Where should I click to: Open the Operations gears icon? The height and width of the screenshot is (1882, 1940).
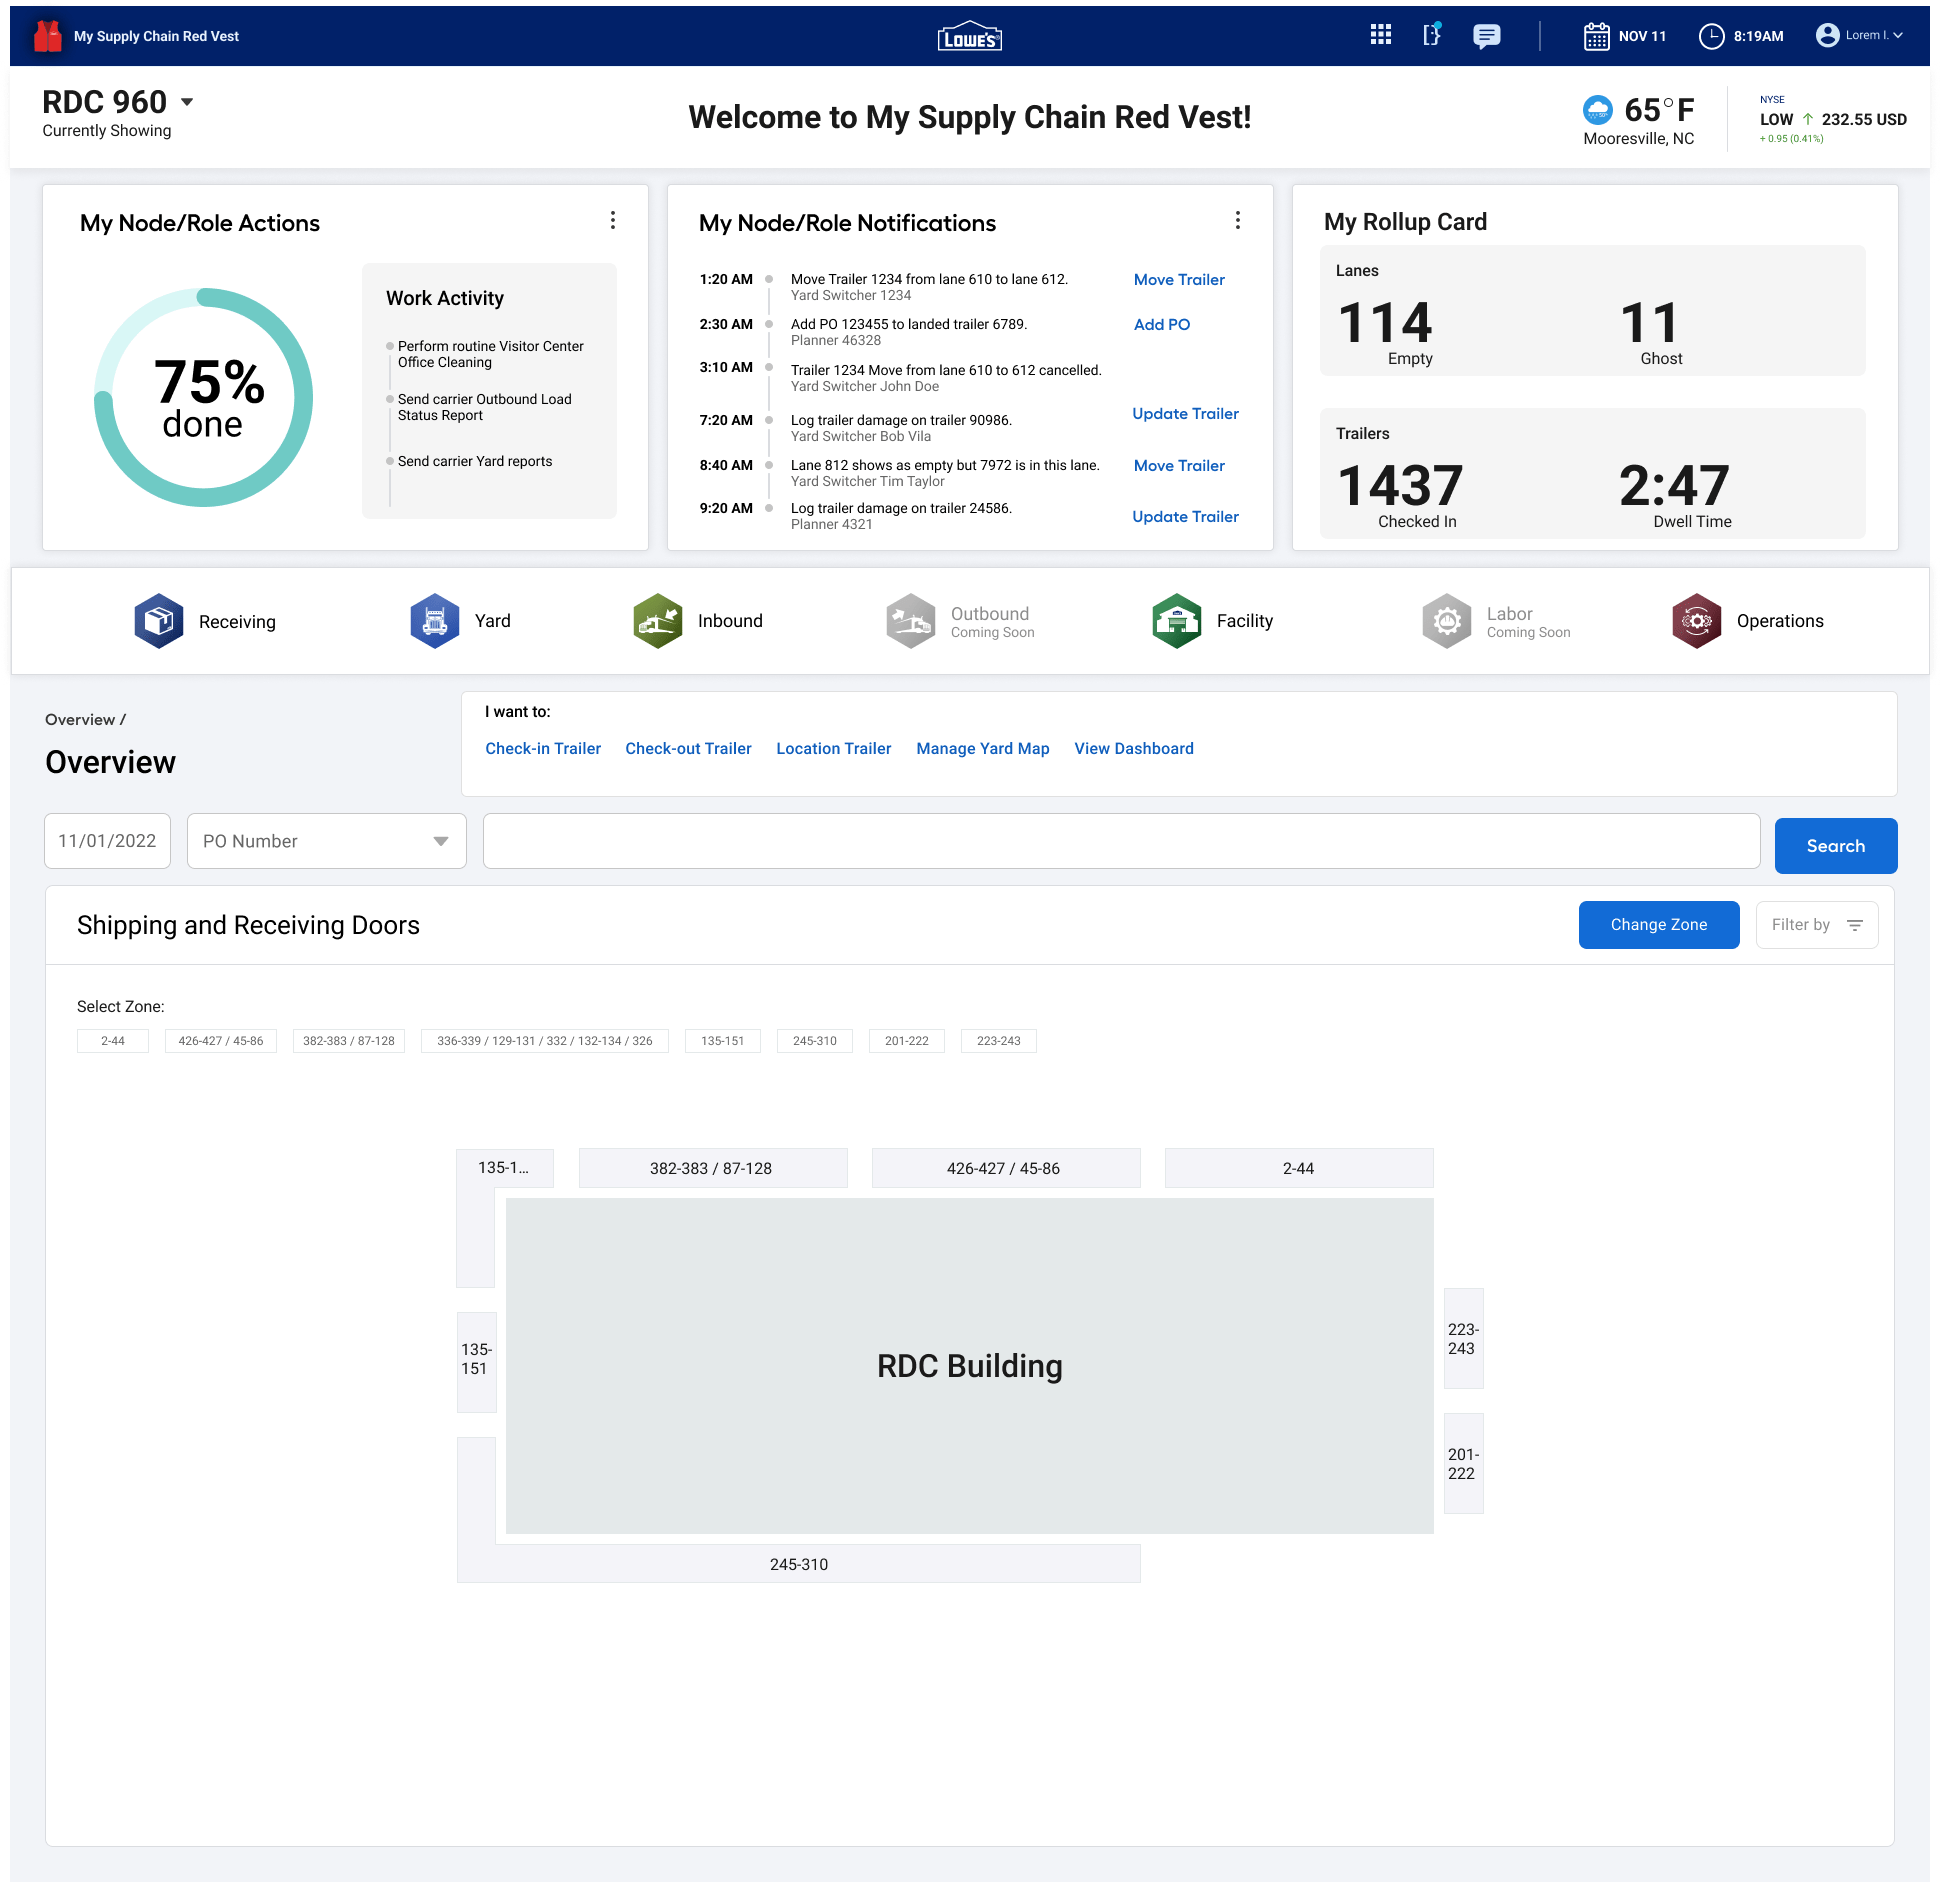point(1696,620)
